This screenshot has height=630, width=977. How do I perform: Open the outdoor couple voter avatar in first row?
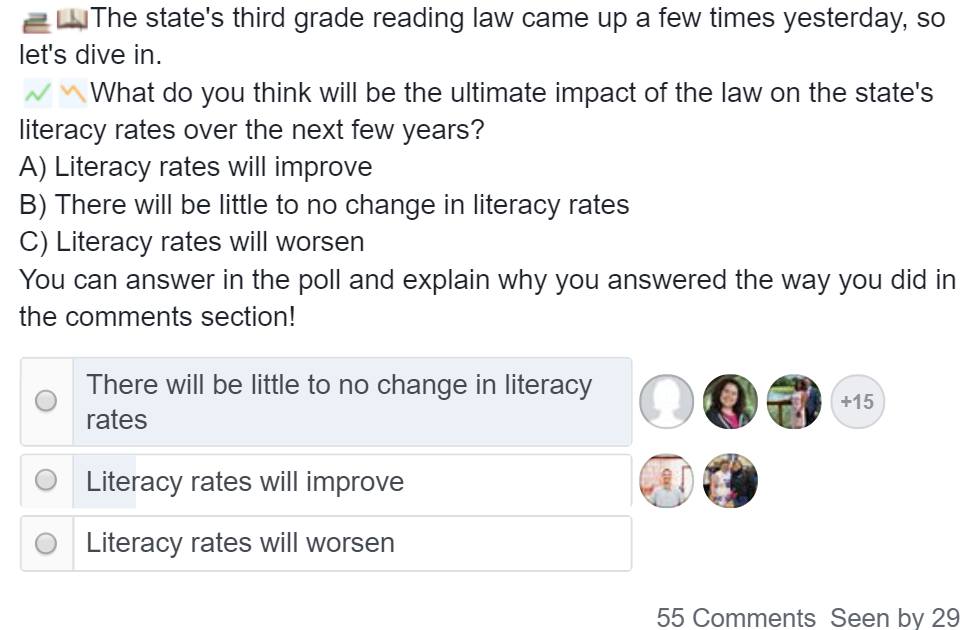pos(794,401)
